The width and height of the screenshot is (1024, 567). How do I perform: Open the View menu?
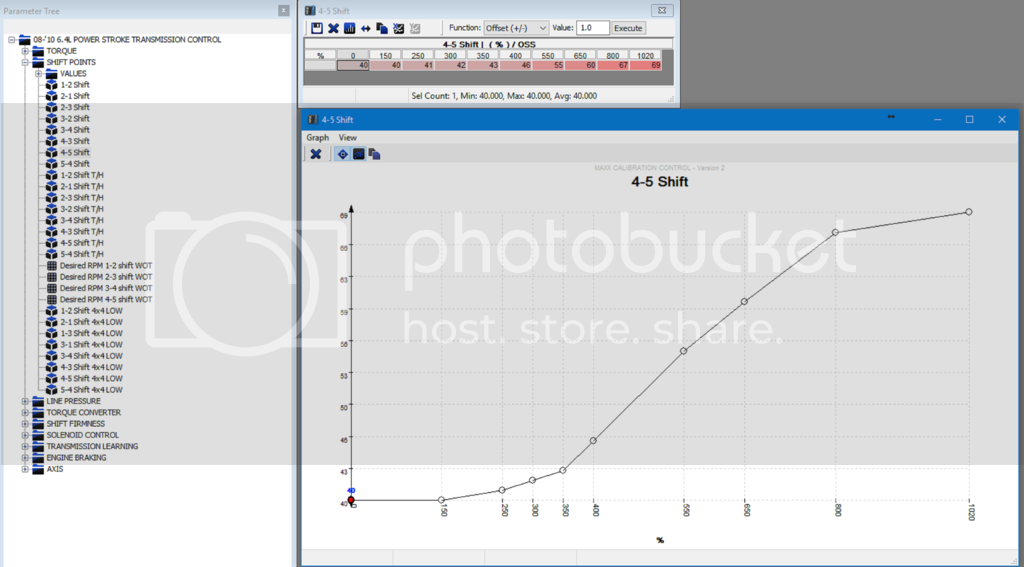[347, 138]
